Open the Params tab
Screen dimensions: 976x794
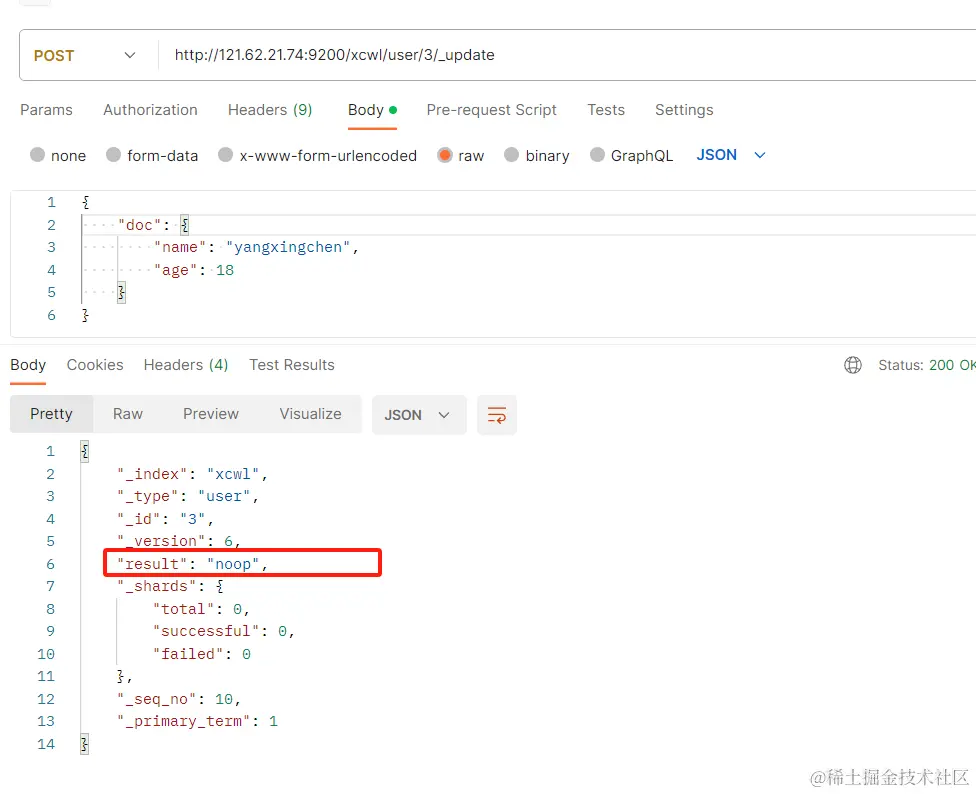46,110
